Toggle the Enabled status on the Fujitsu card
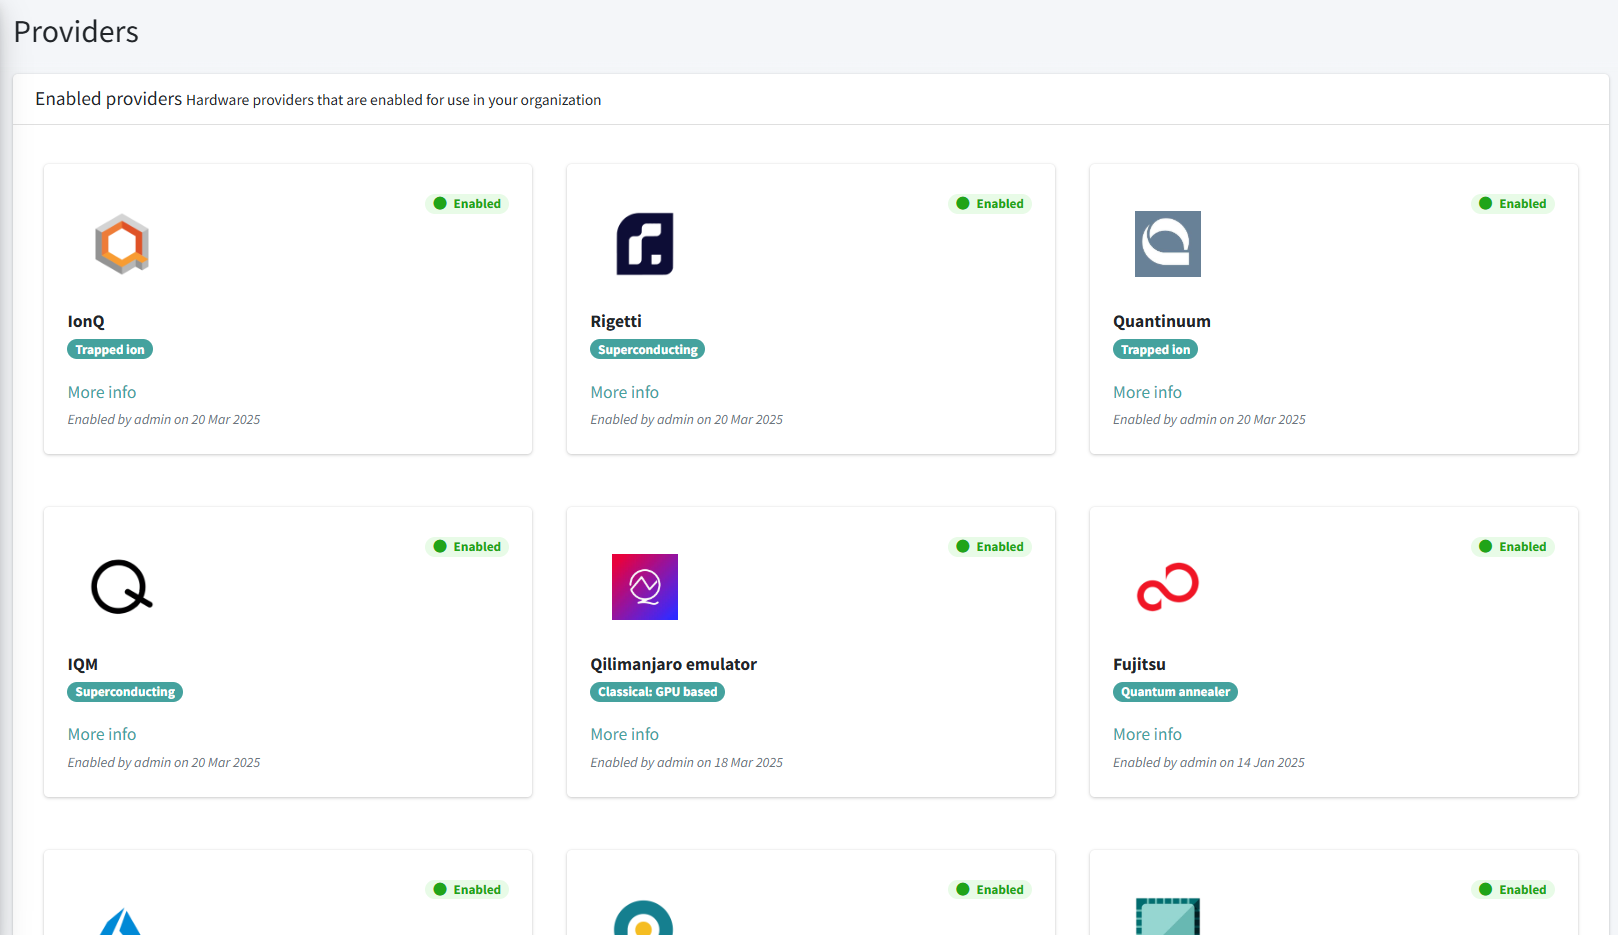Screen dimensions: 1618x935 click(1513, 546)
